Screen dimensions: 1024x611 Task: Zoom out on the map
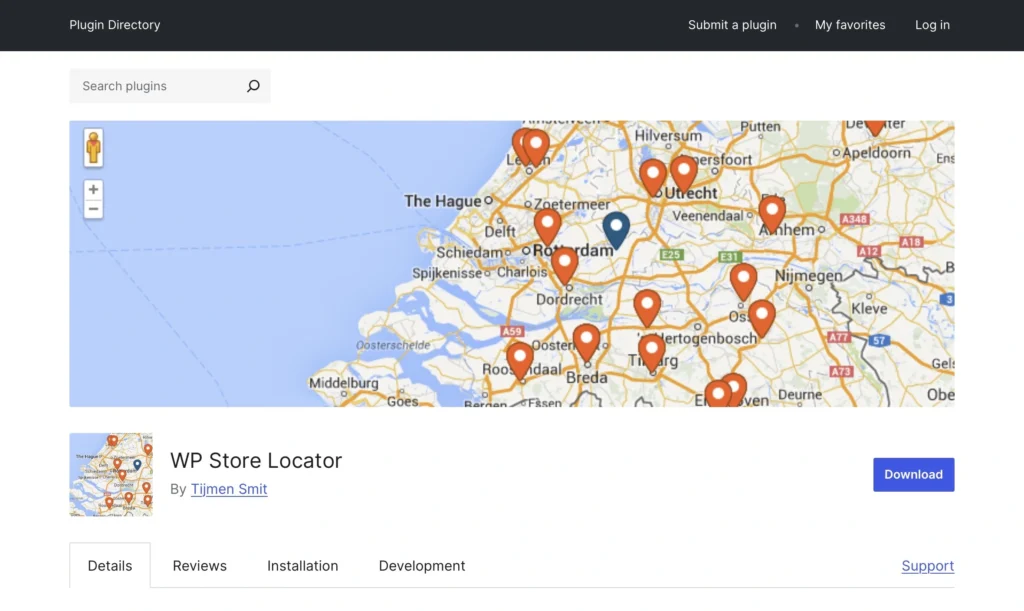pyautogui.click(x=93, y=208)
